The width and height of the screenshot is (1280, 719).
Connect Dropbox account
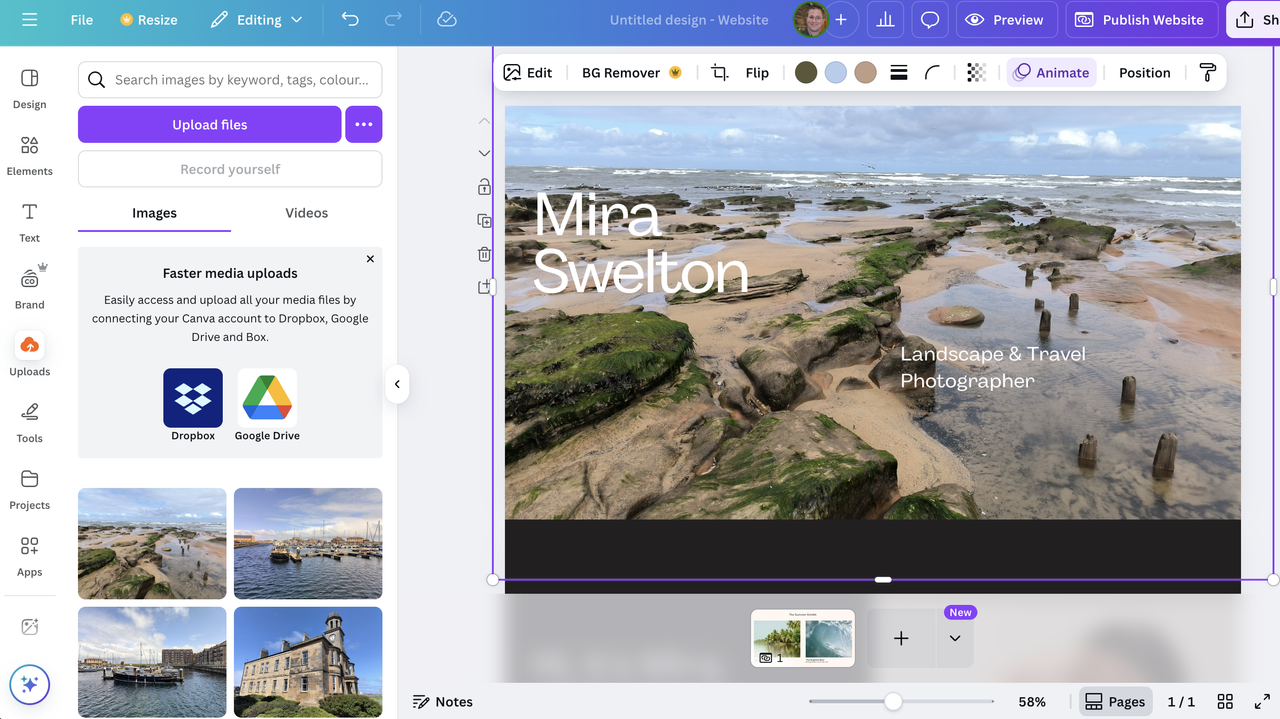tap(193, 404)
